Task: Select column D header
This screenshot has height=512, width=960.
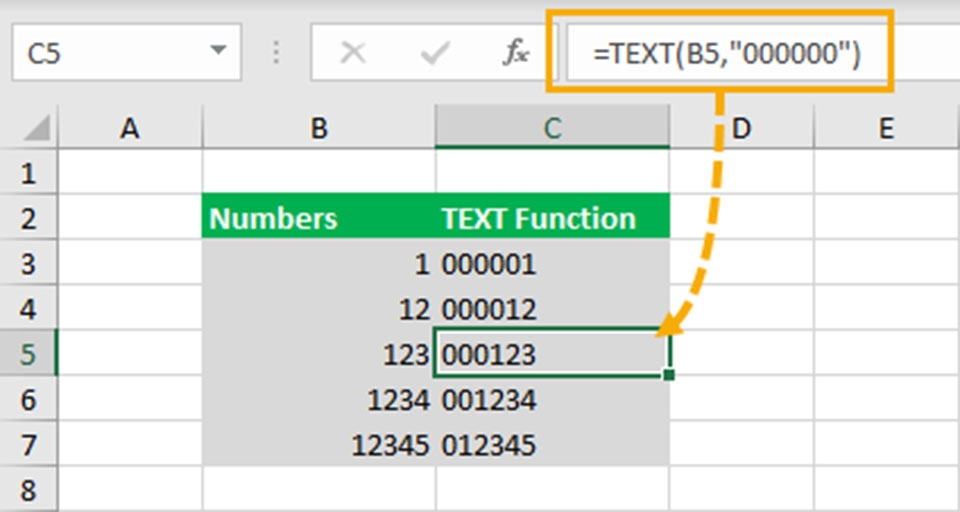Action: pos(741,127)
